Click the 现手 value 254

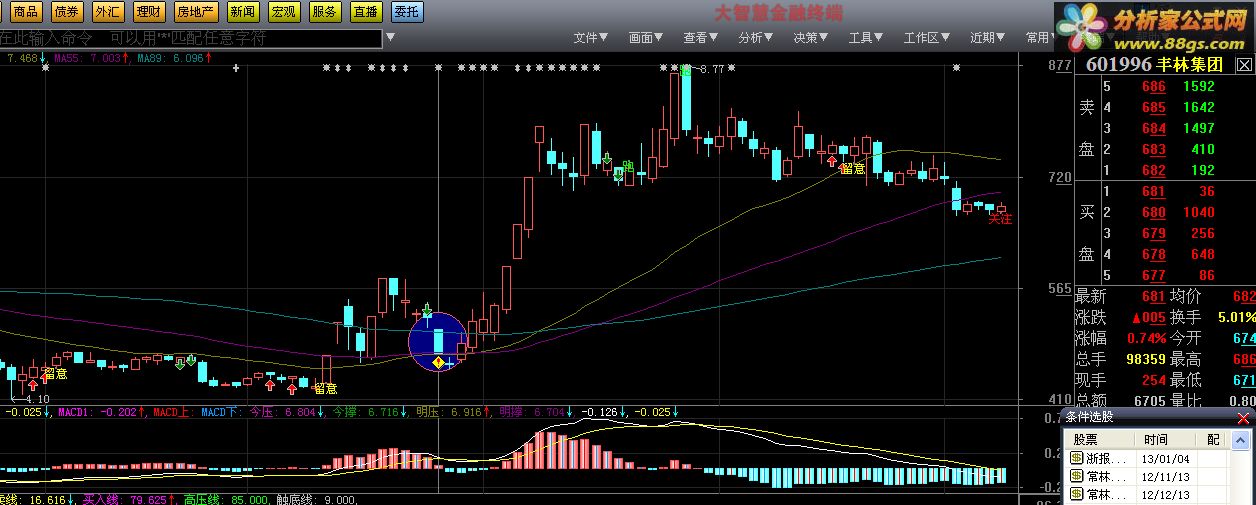coord(1154,380)
